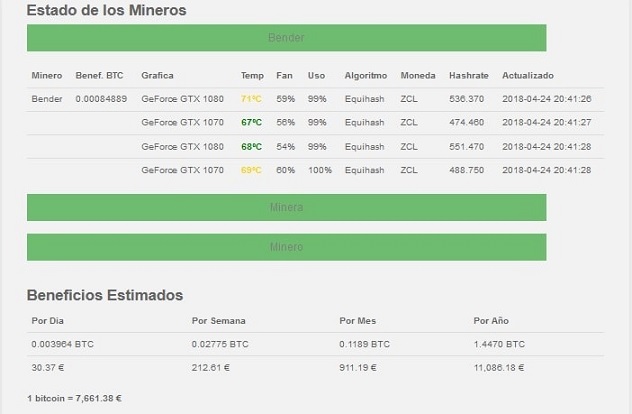Click the Por Semana column header
This screenshot has width=632, height=414.
(218, 321)
